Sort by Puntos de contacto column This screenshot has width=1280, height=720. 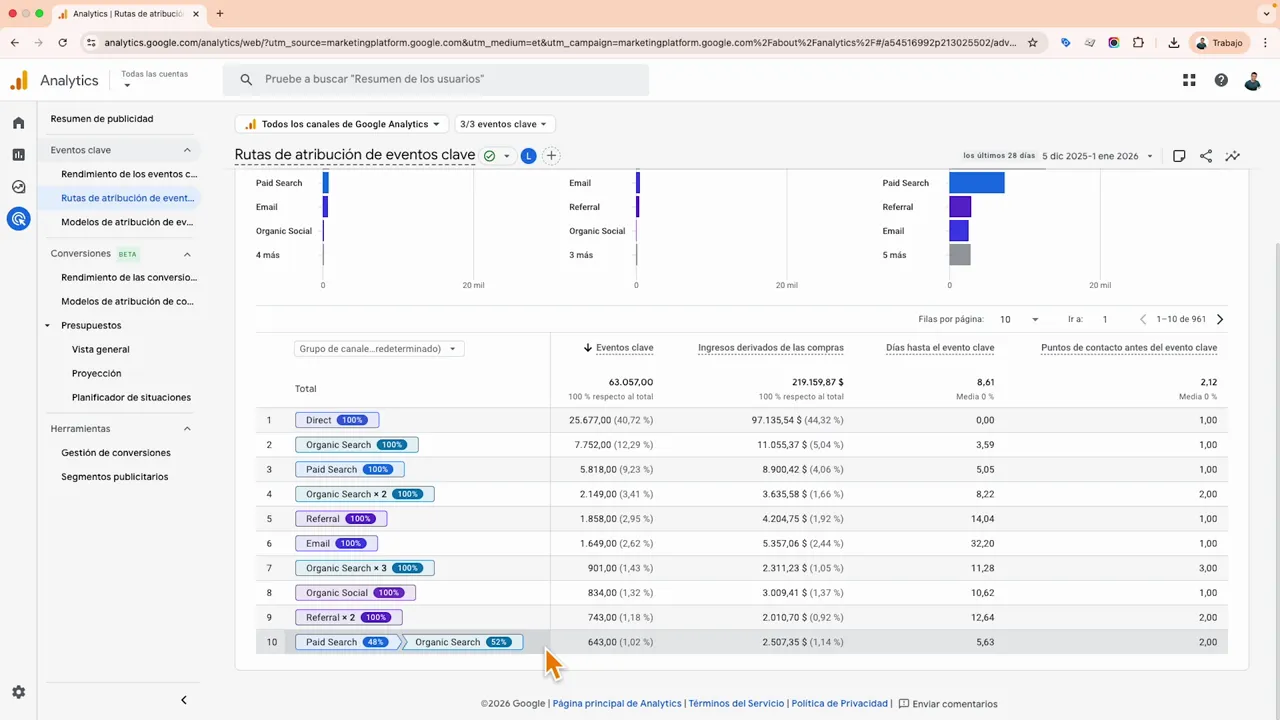1129,348
